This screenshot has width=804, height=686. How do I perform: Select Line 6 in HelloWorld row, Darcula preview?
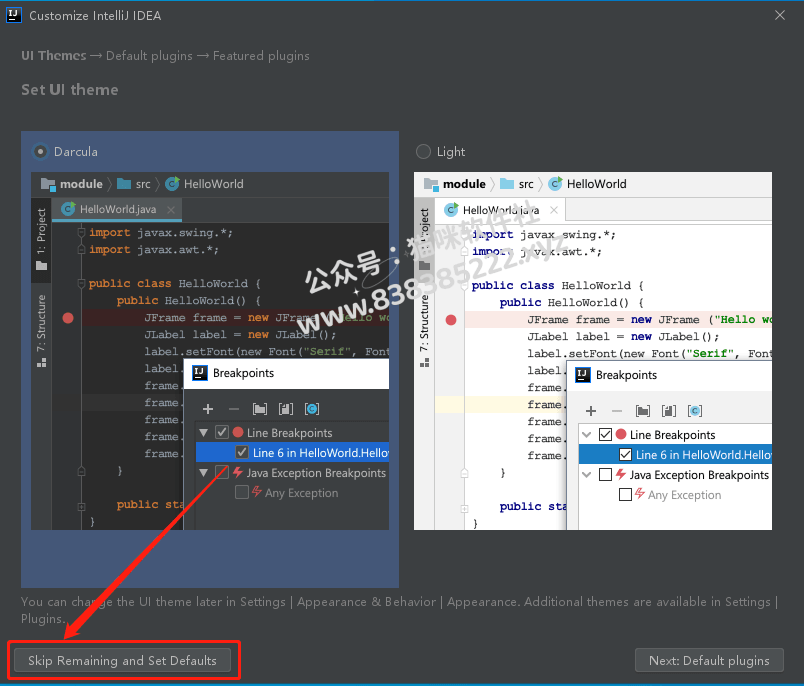pos(292,452)
